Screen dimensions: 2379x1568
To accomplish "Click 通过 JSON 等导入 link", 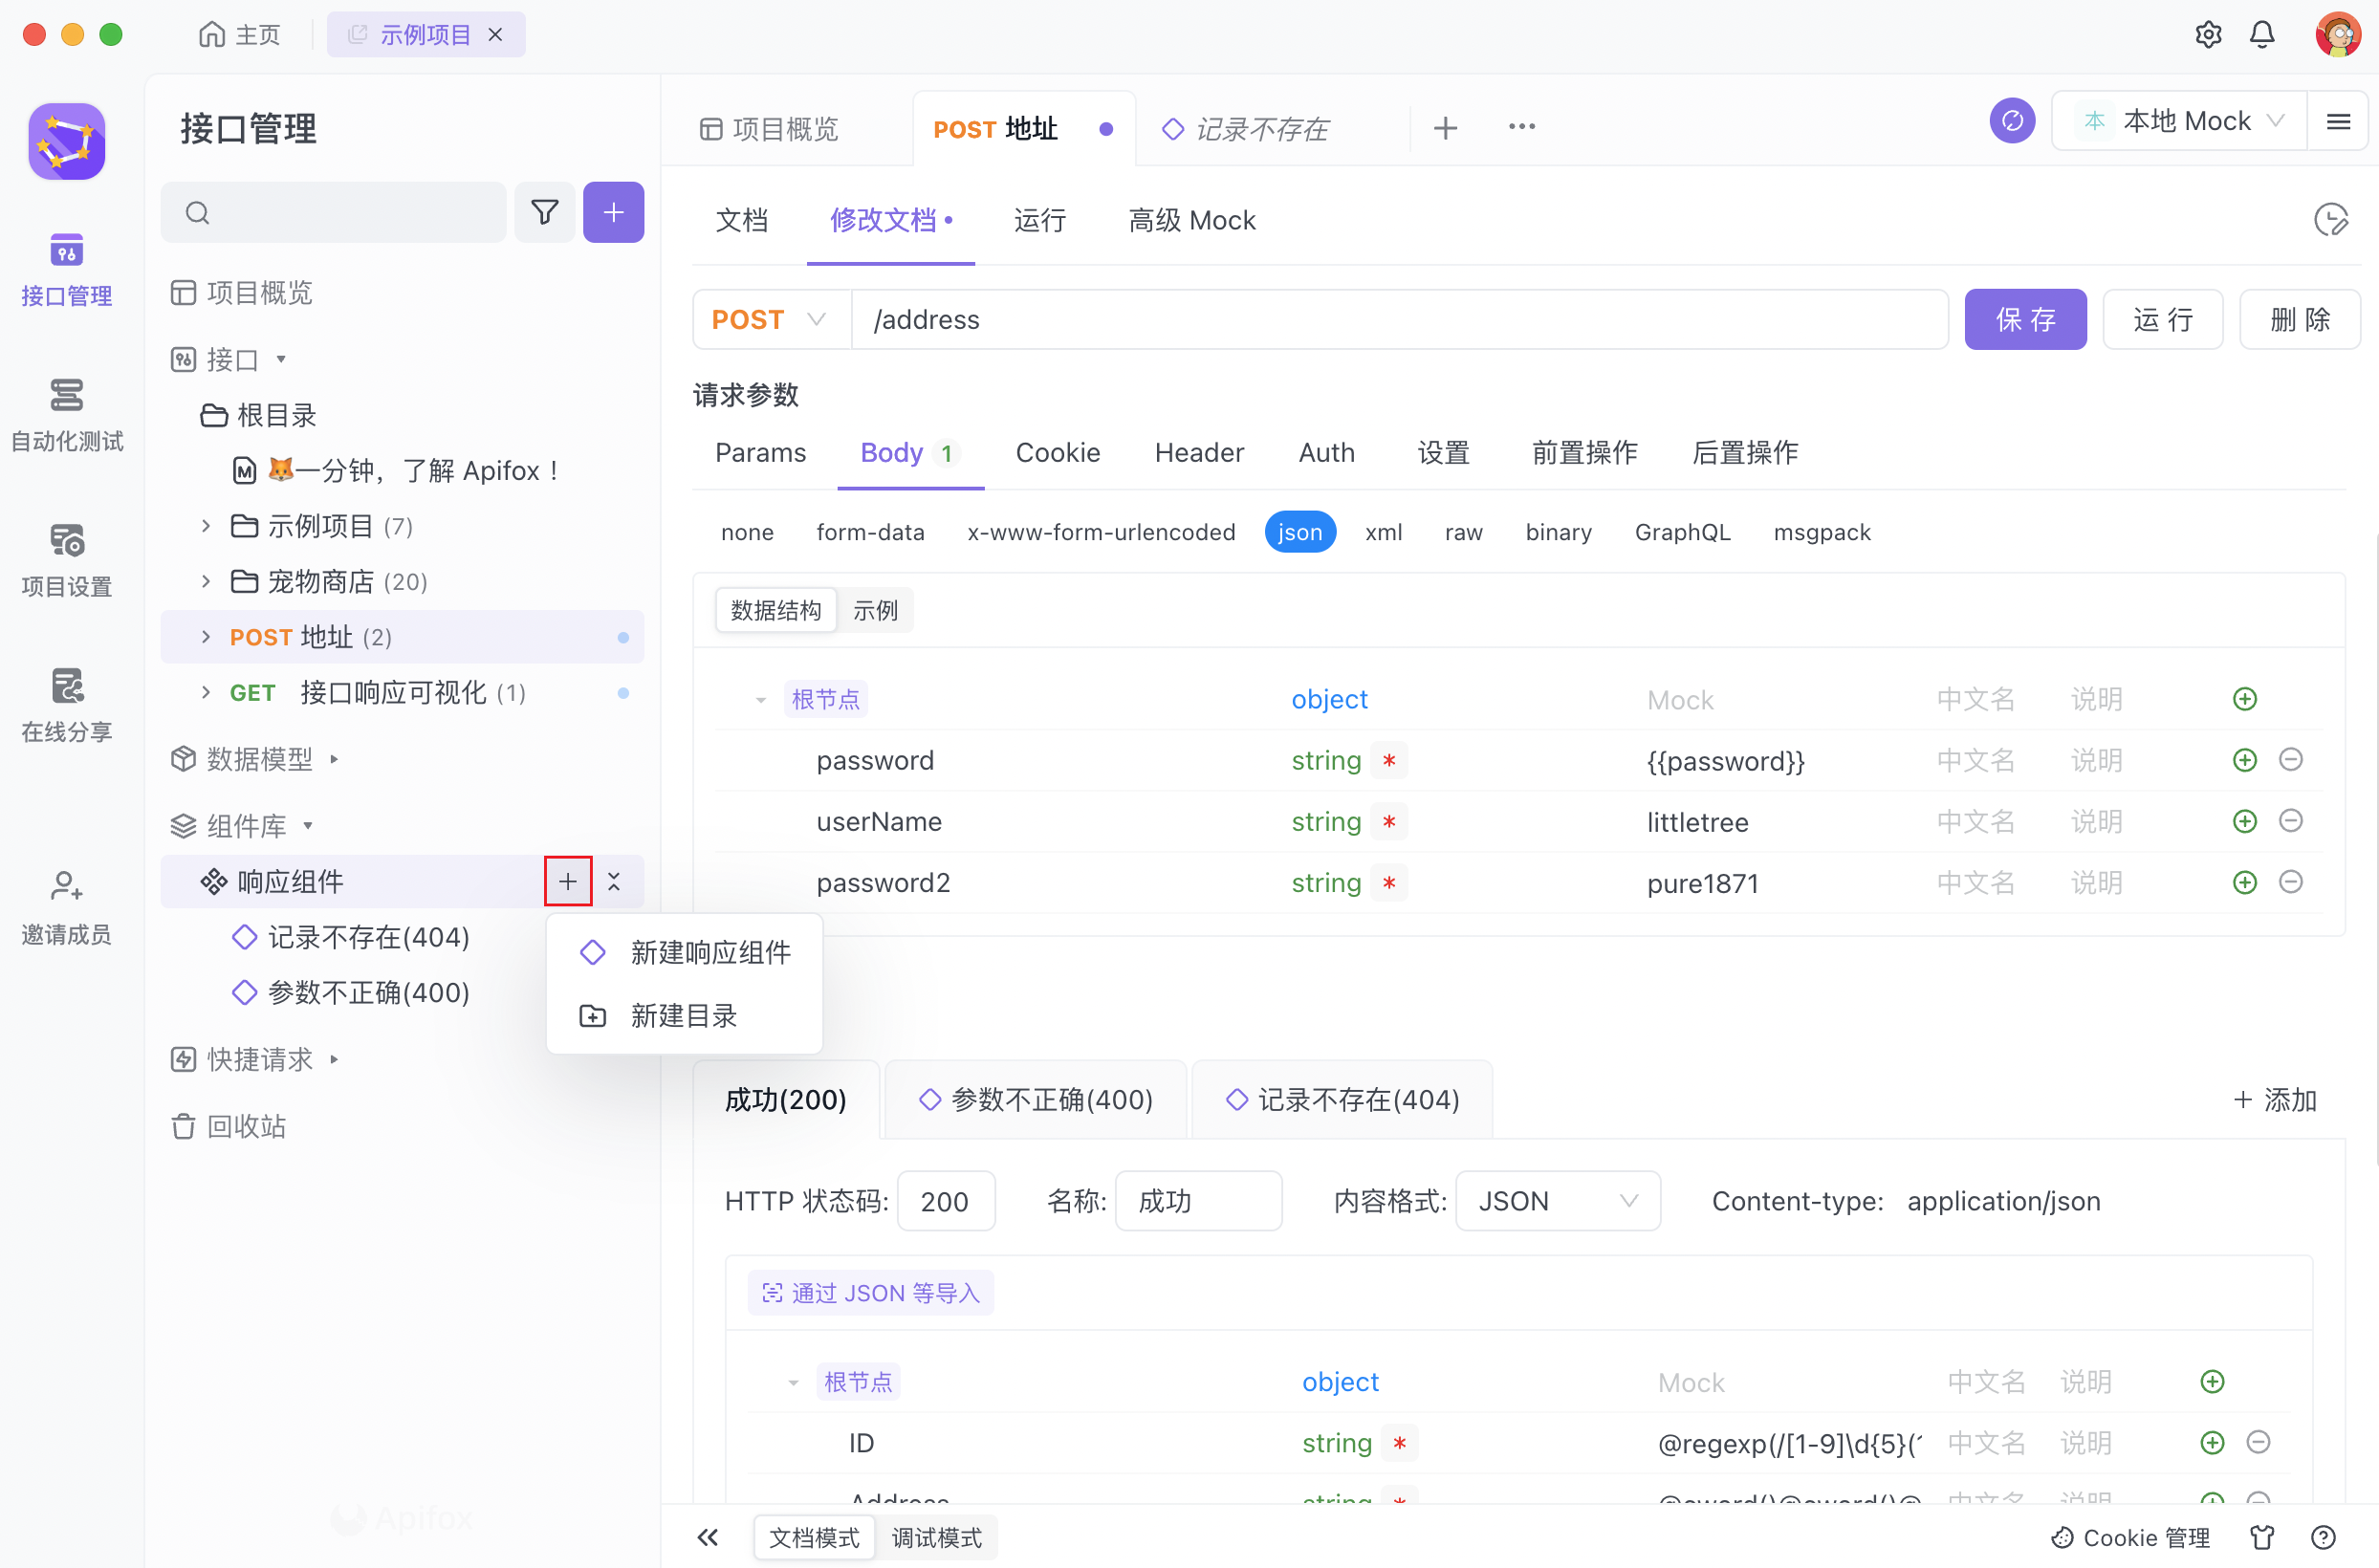I will tap(870, 1293).
